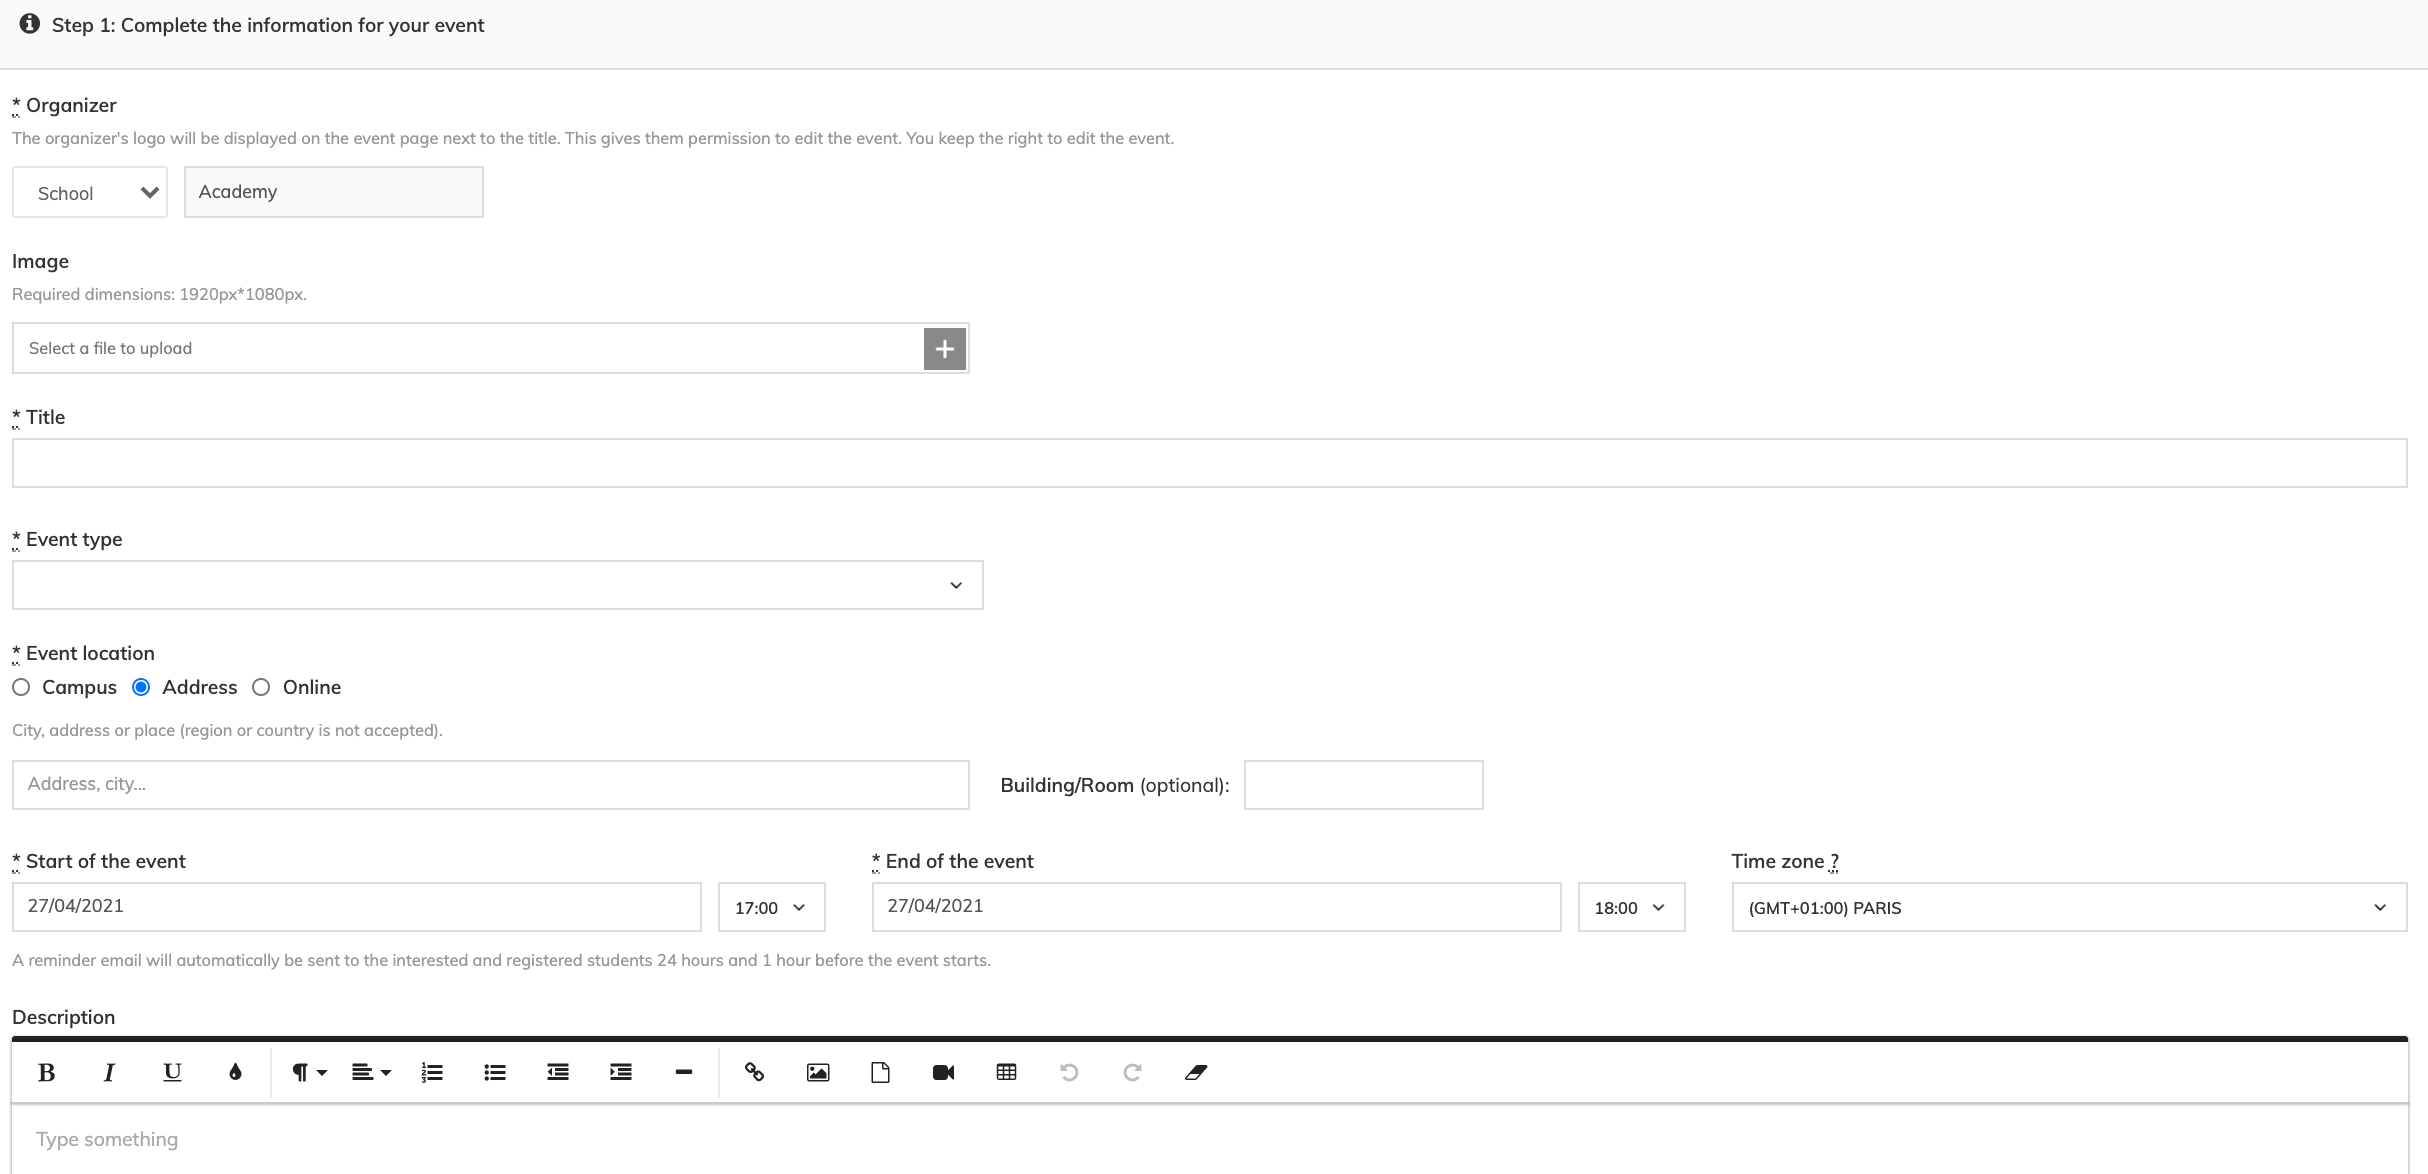2428x1174 pixels.
Task: Open the end of event date field
Action: (1216, 907)
